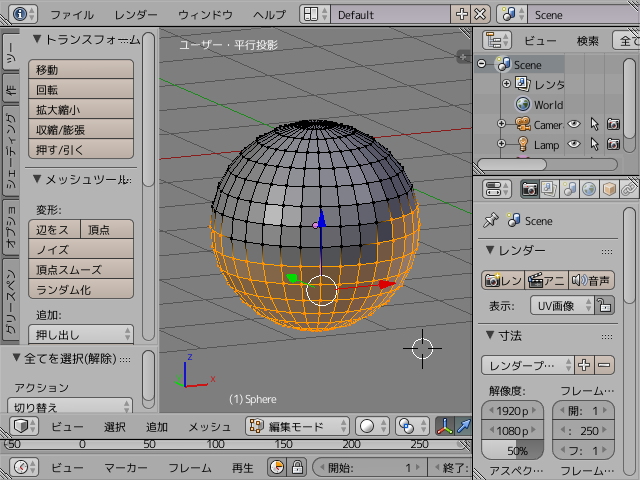Switch to Constraints properties tab
Viewport: 640px width, 480px height.
click(629, 189)
